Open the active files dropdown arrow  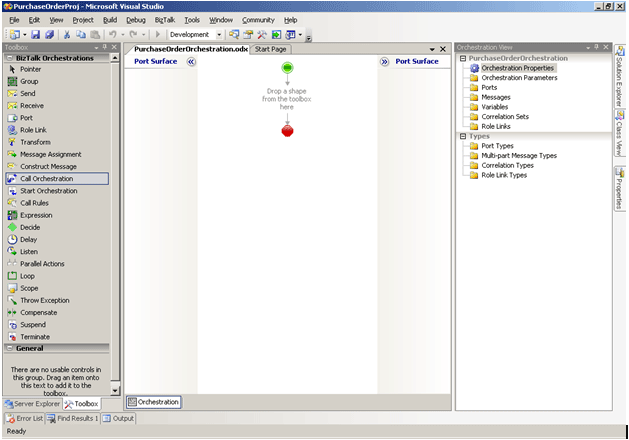tap(432, 49)
